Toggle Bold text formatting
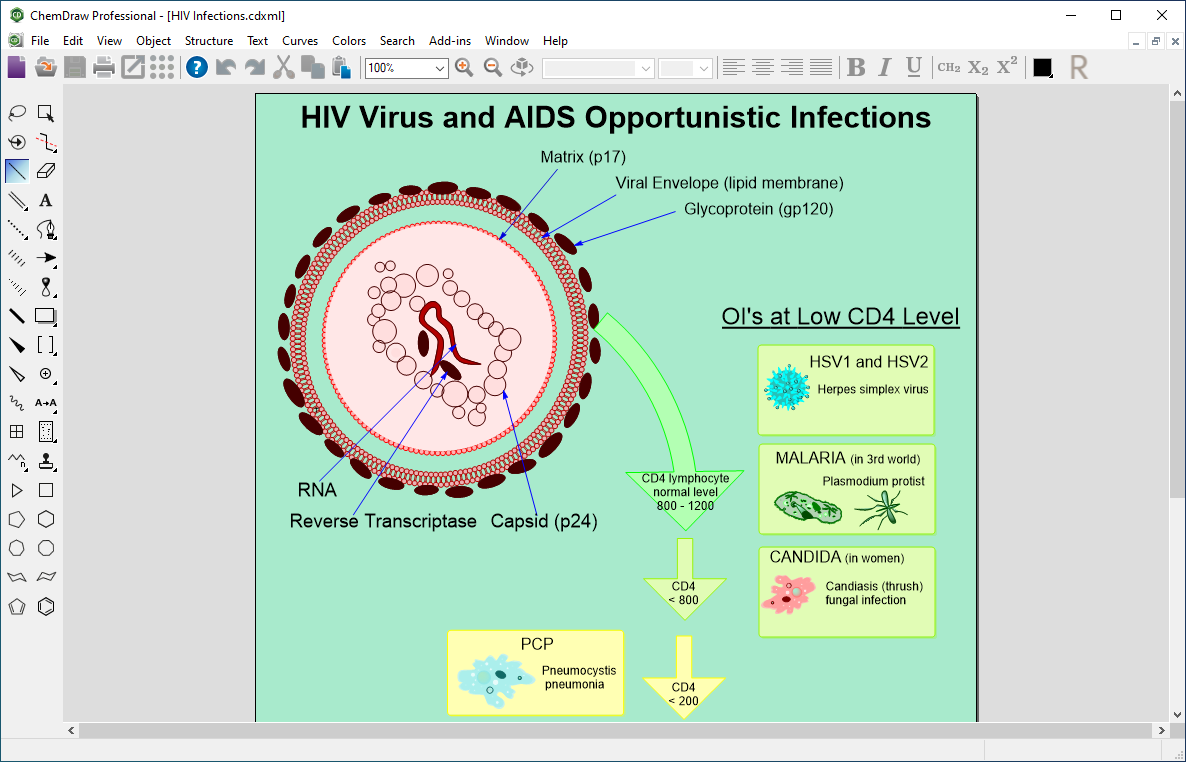This screenshot has width=1186, height=762. 855,67
